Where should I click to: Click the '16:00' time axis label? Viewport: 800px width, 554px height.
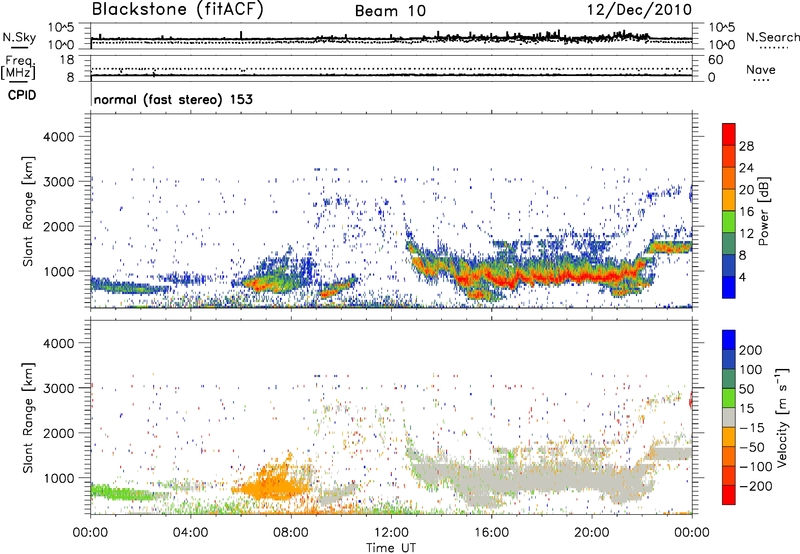pos(491,533)
